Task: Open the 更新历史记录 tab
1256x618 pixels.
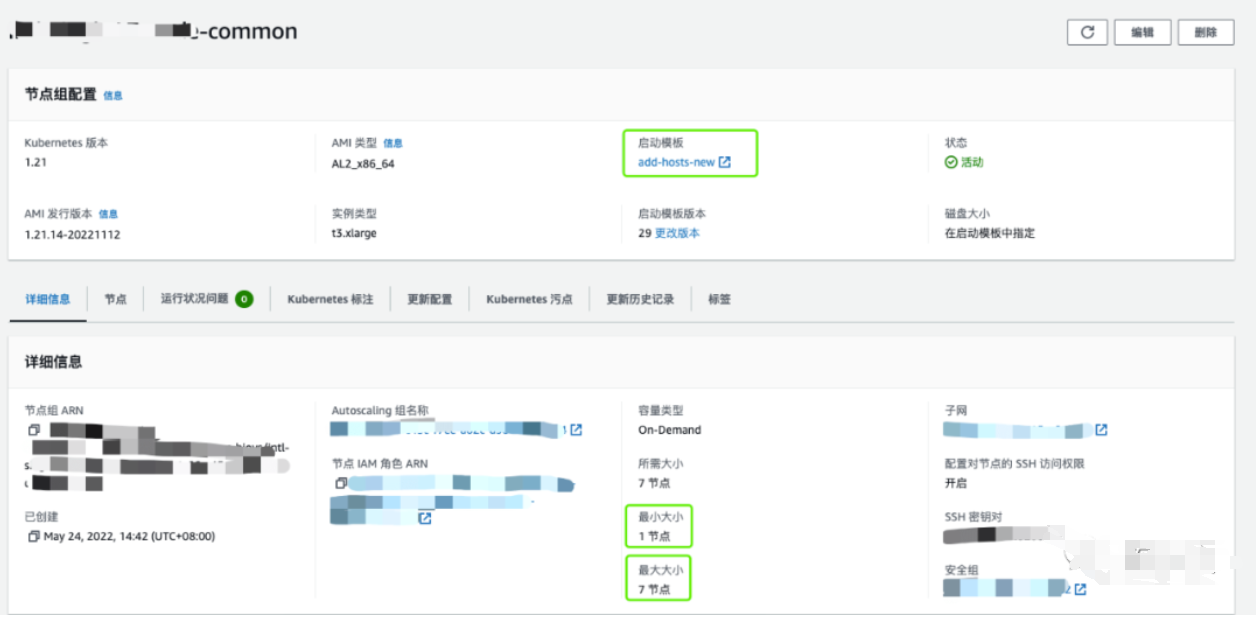Action: coord(640,299)
